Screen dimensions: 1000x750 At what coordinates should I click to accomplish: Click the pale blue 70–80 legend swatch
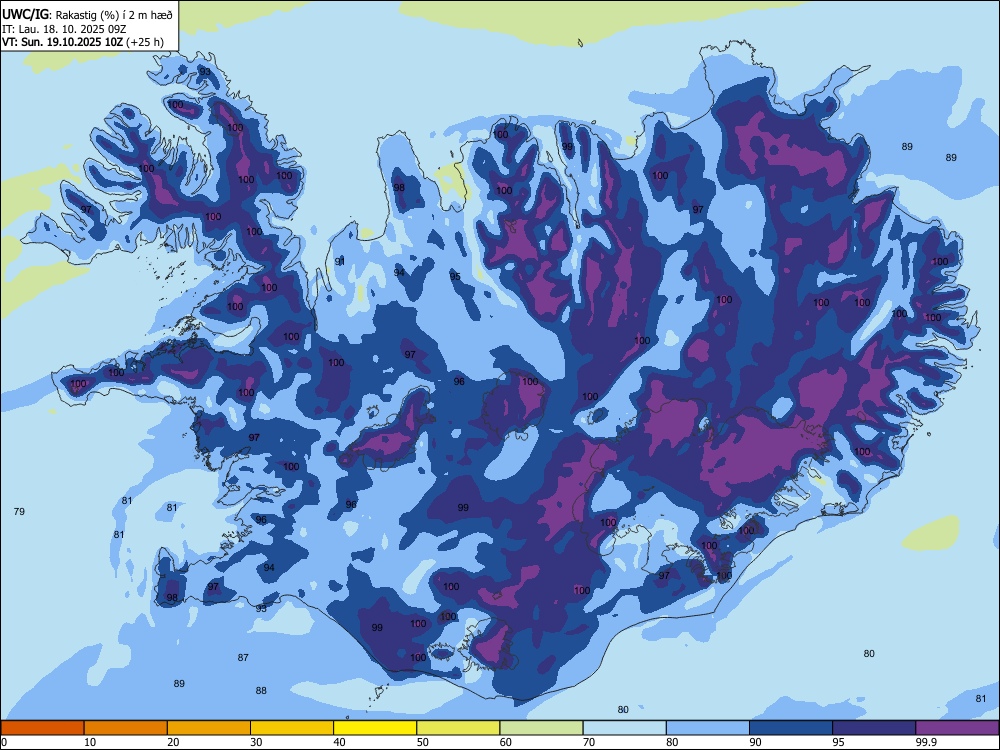point(624,728)
